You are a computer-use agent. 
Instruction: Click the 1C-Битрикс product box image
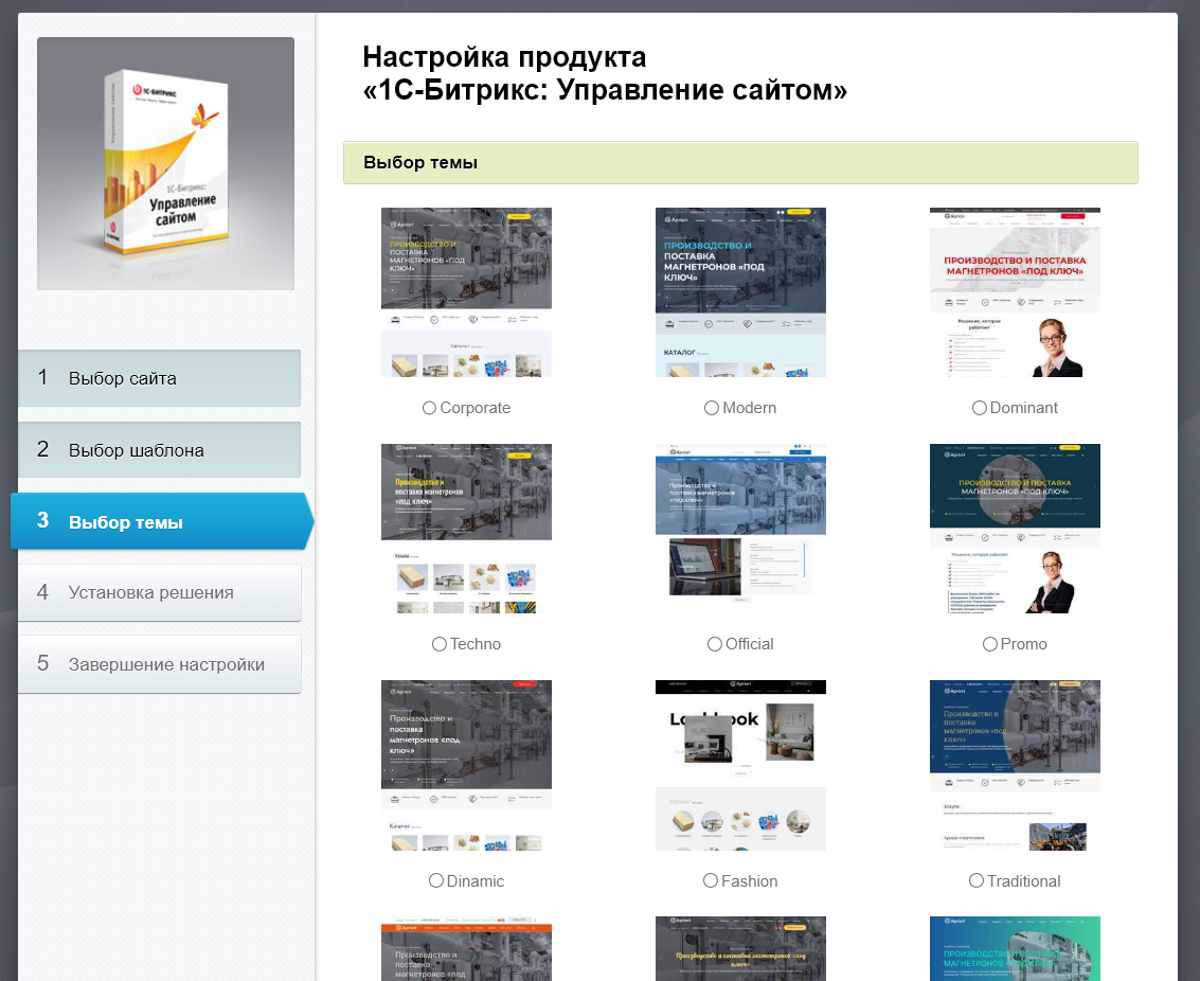tap(166, 164)
